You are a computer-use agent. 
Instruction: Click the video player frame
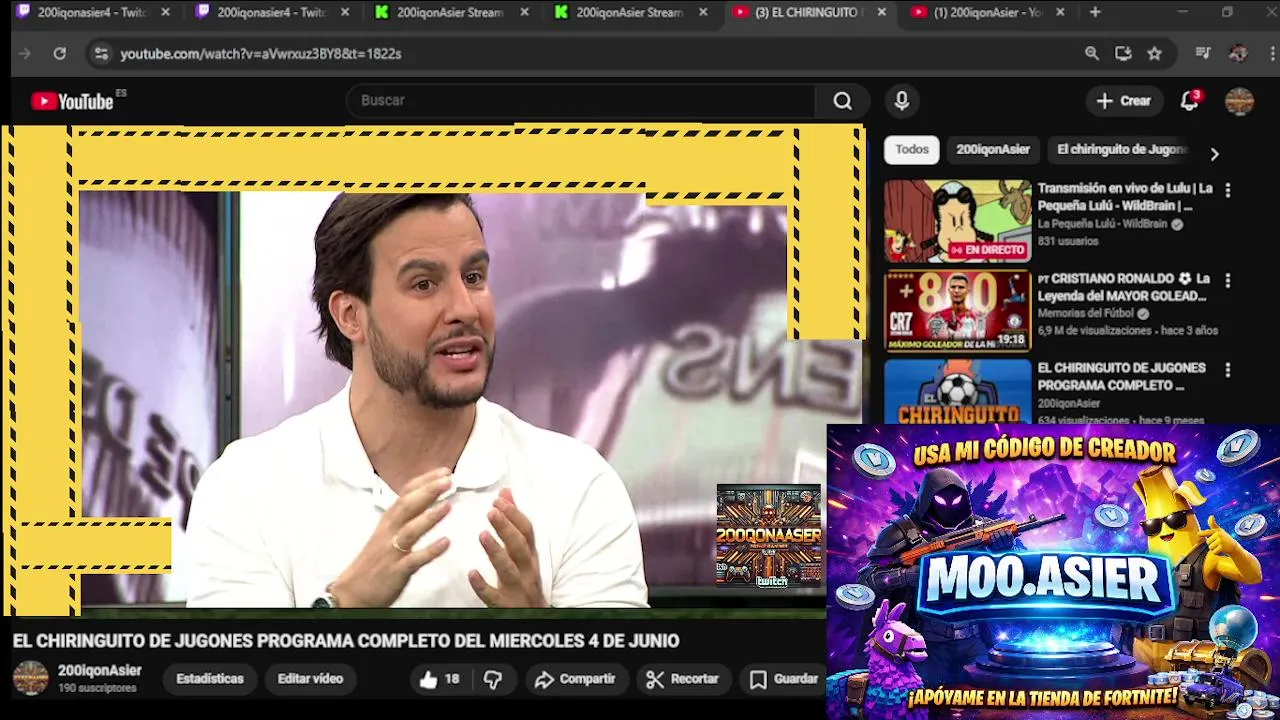[433, 370]
